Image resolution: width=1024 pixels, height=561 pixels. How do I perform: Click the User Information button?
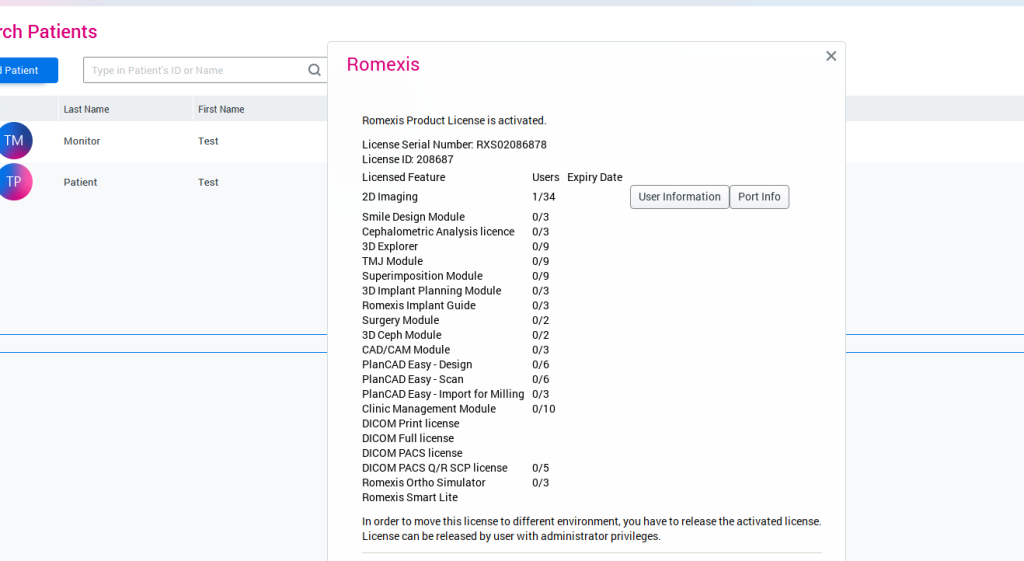point(679,197)
